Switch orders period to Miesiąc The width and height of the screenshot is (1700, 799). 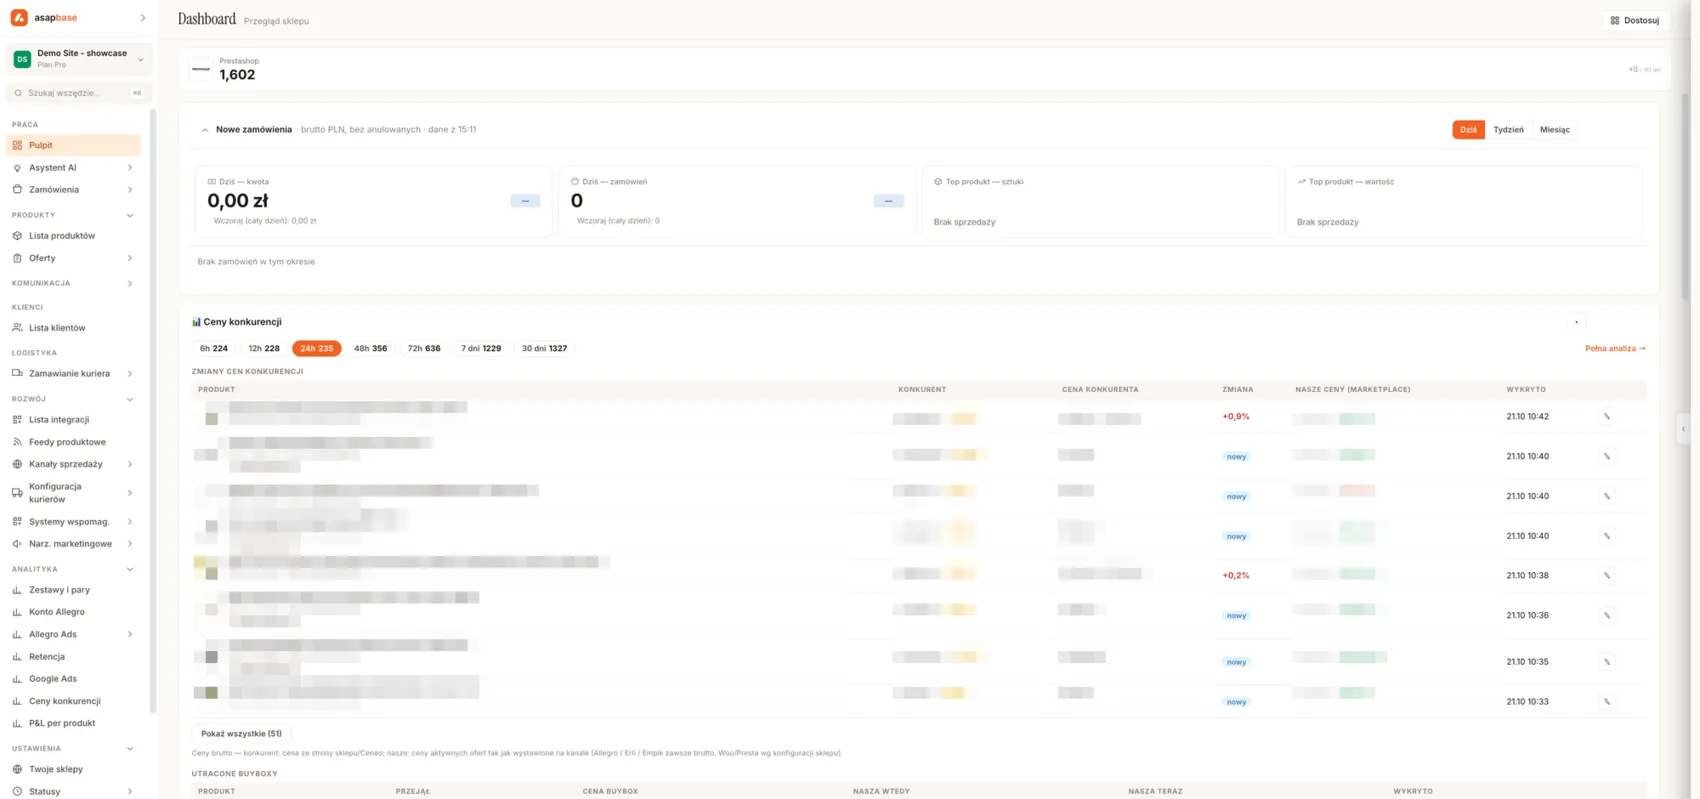tap(1555, 130)
